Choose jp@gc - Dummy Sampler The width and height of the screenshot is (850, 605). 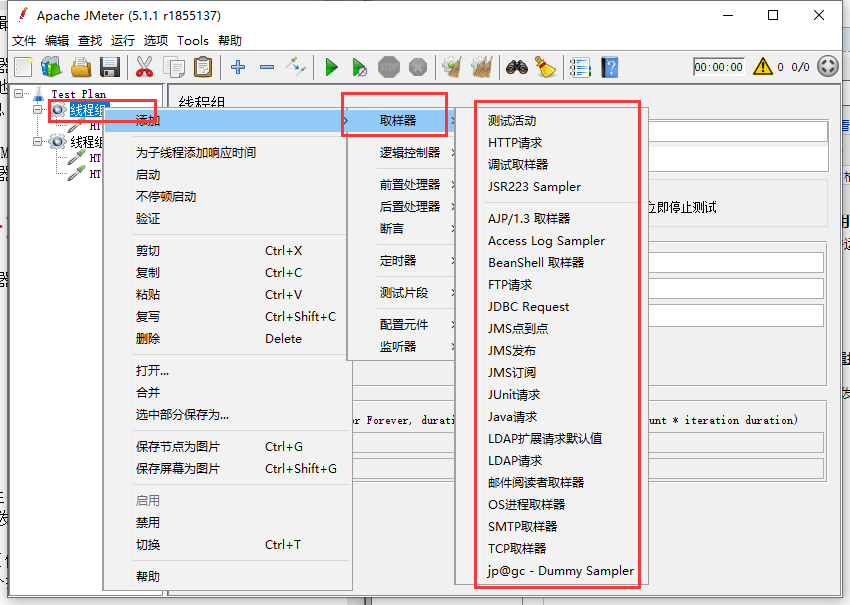pos(552,571)
